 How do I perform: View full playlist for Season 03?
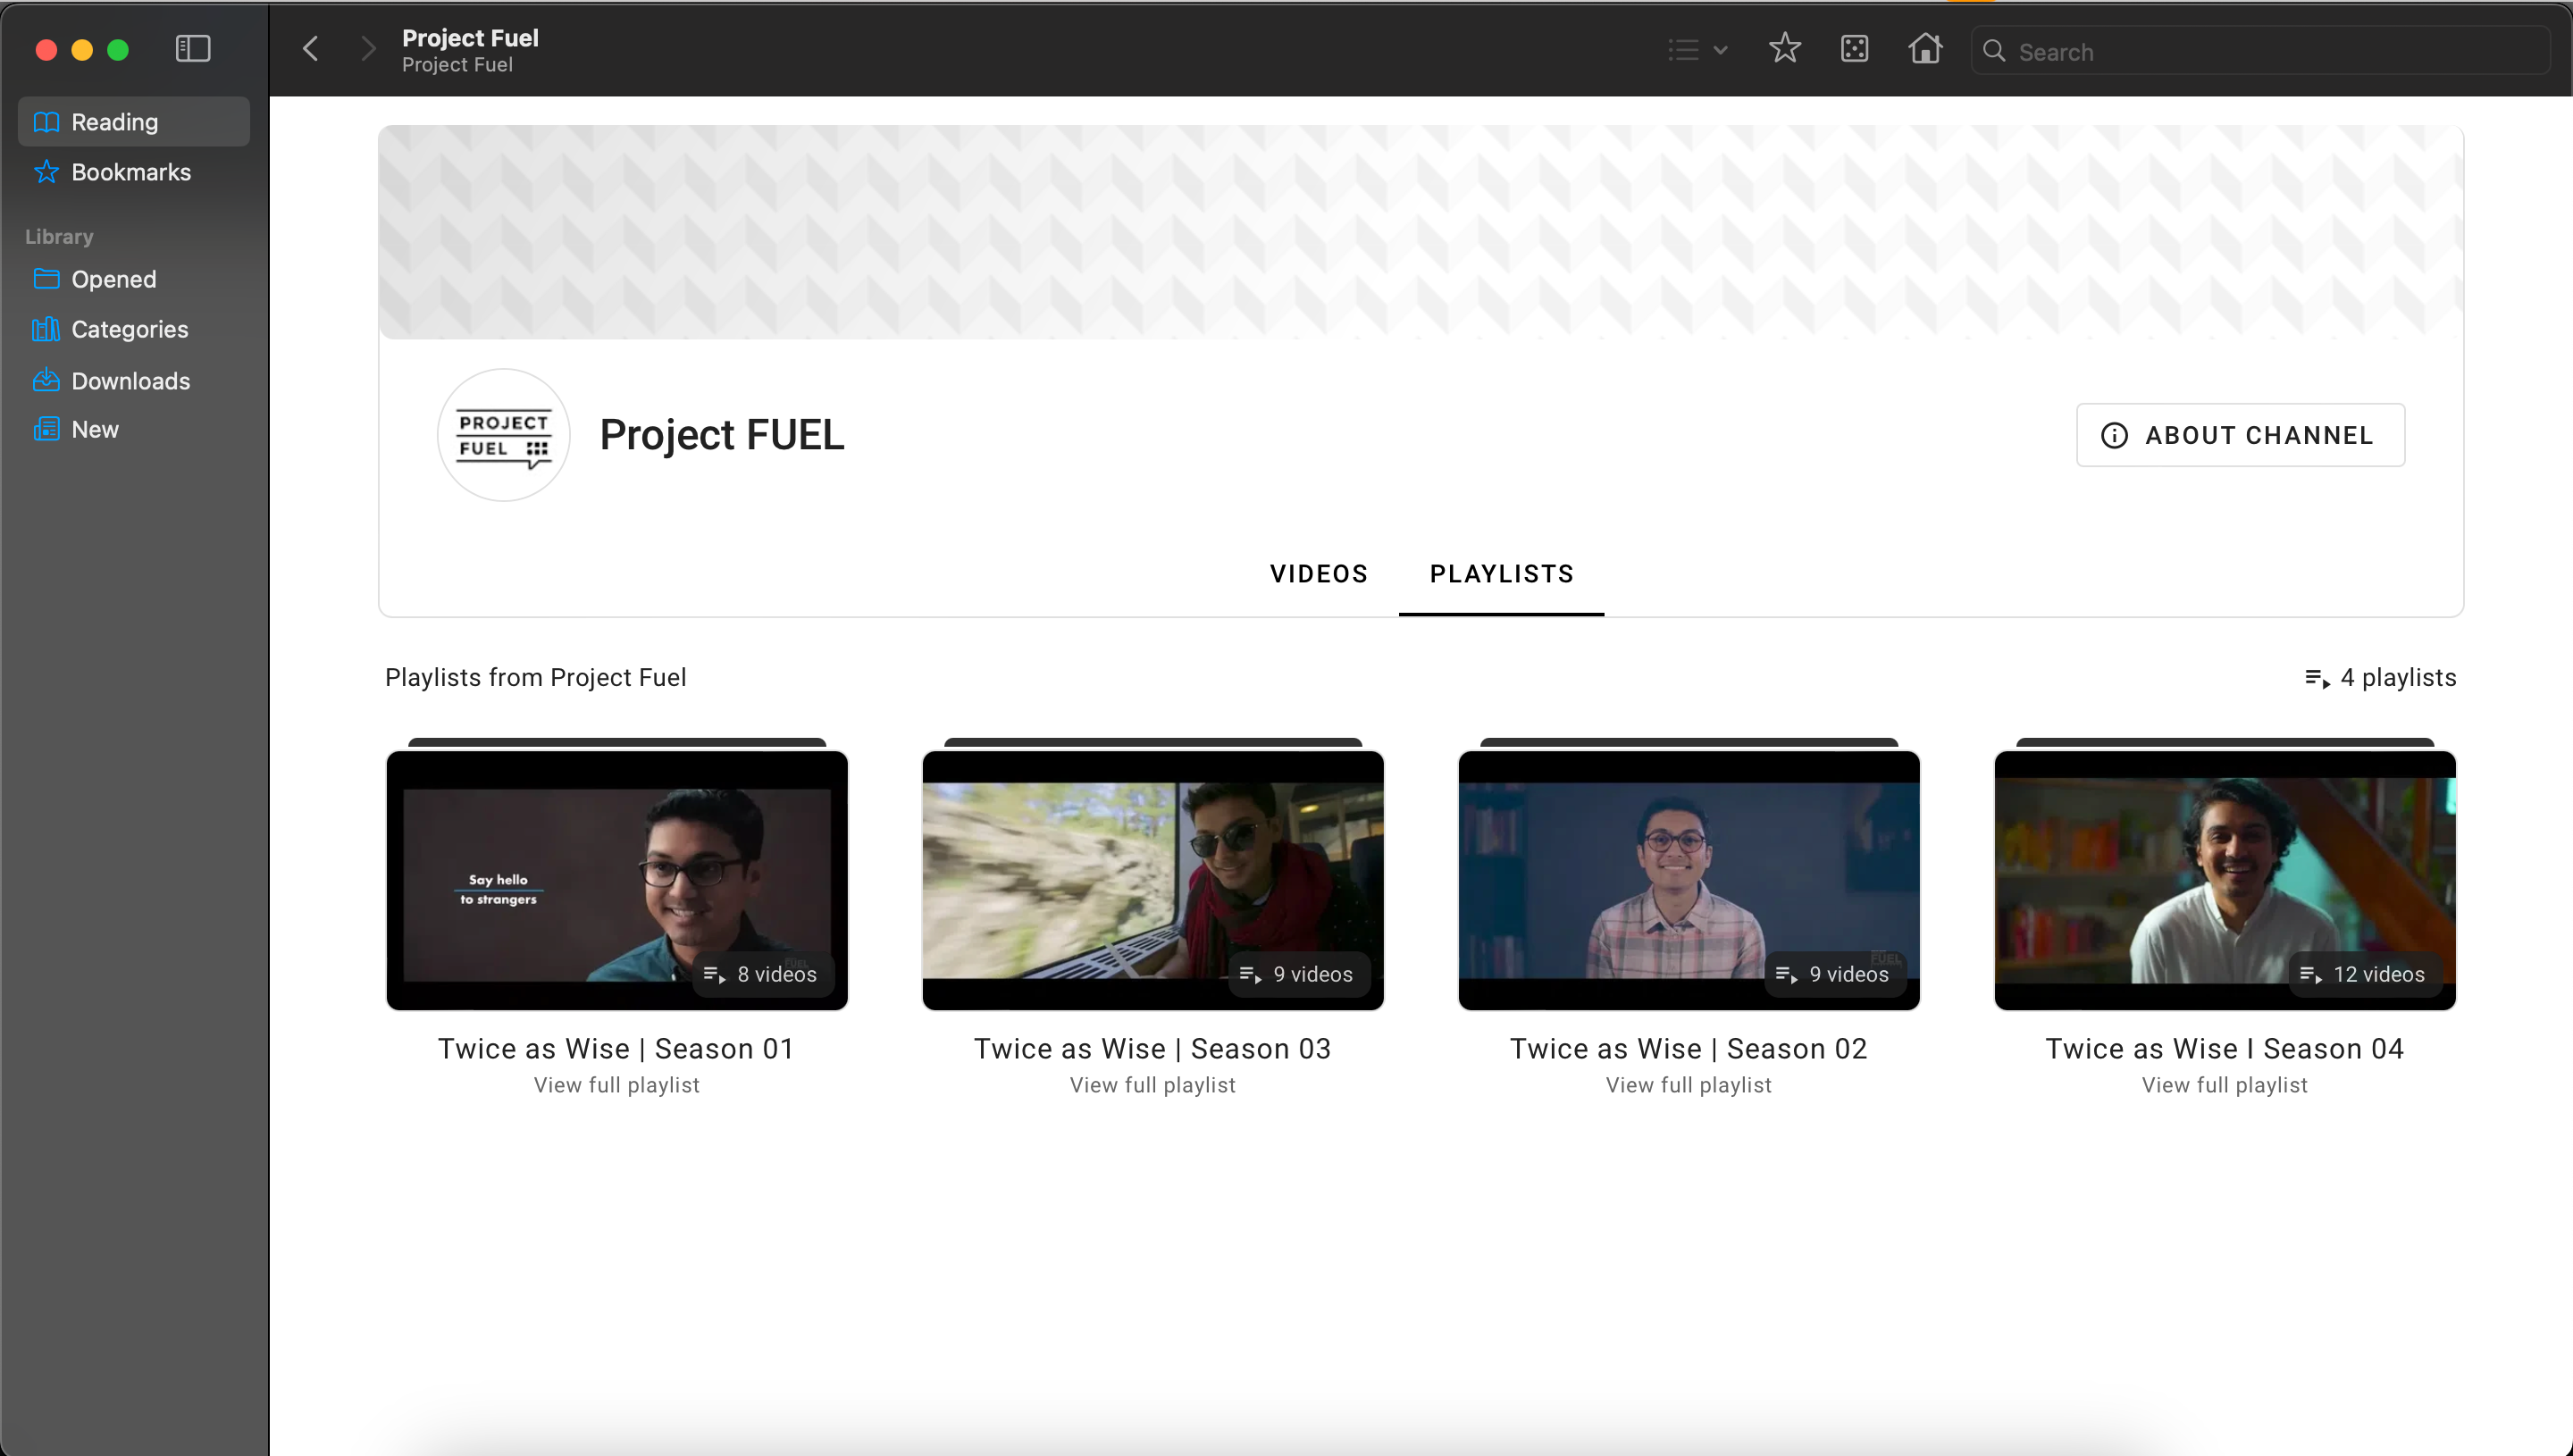pos(1152,1085)
